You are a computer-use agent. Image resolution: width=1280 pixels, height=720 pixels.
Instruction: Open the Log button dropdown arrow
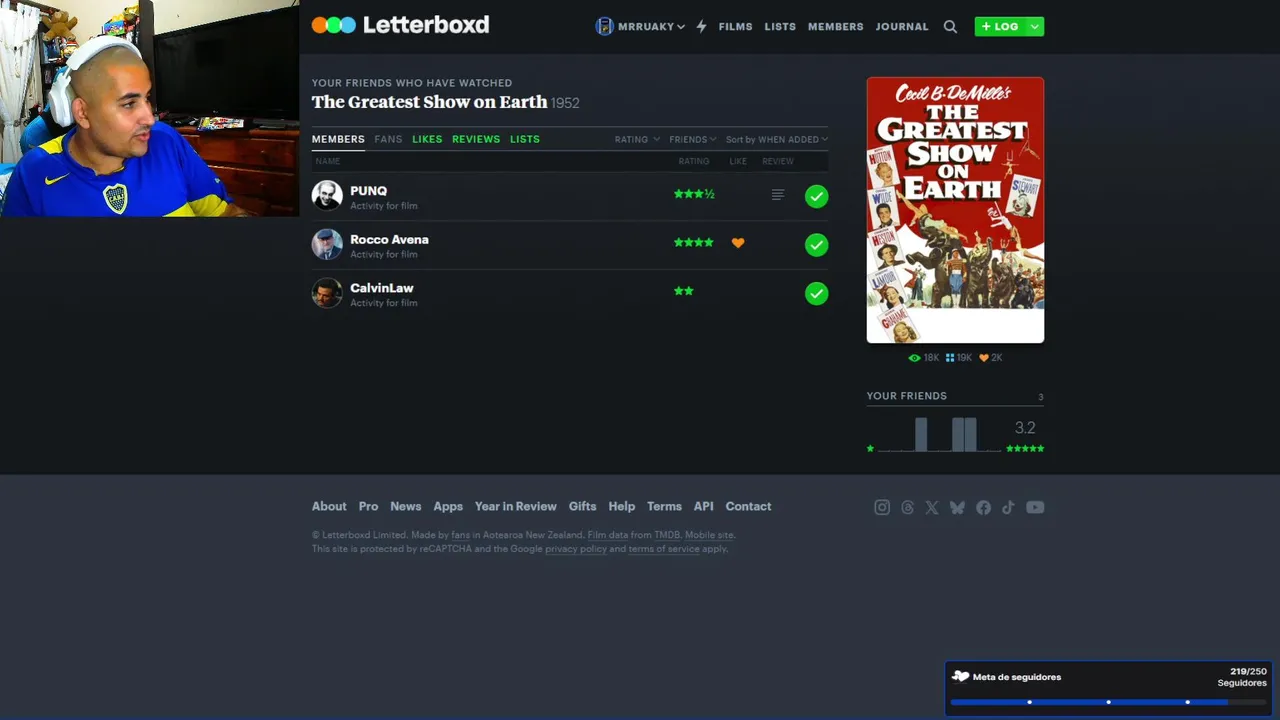point(1034,27)
